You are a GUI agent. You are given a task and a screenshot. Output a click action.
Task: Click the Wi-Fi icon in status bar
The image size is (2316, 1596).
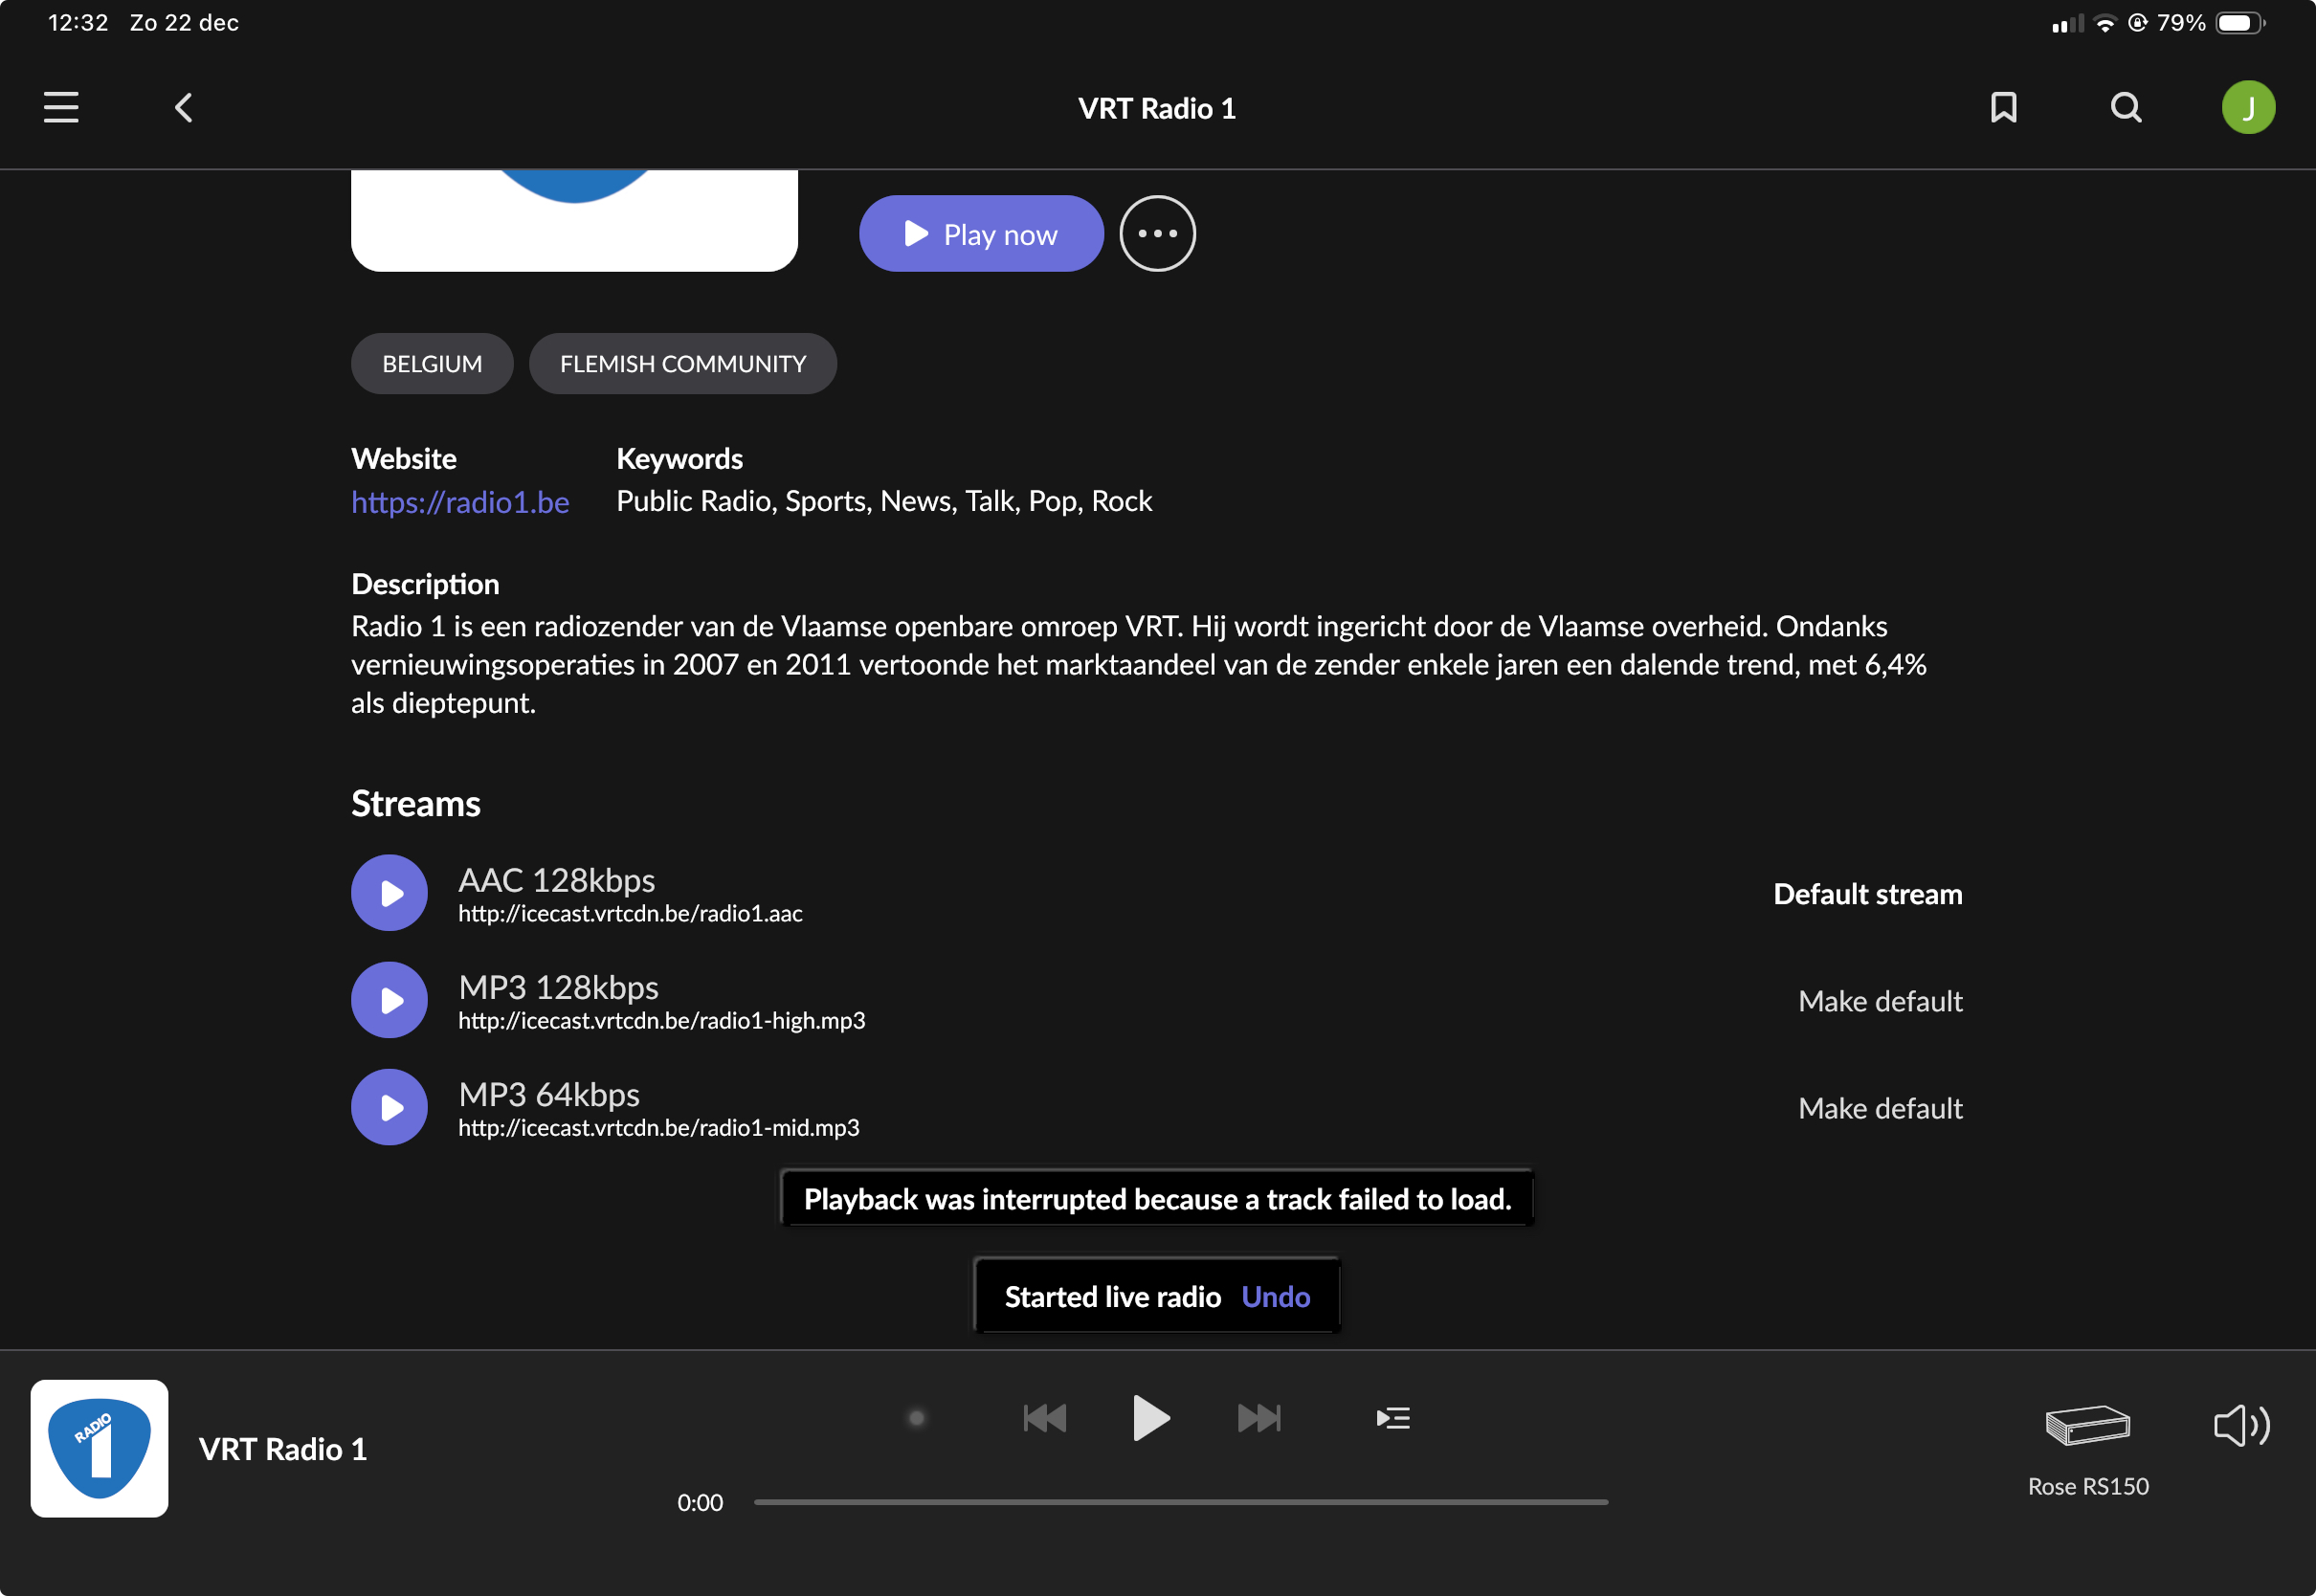click(x=2105, y=23)
